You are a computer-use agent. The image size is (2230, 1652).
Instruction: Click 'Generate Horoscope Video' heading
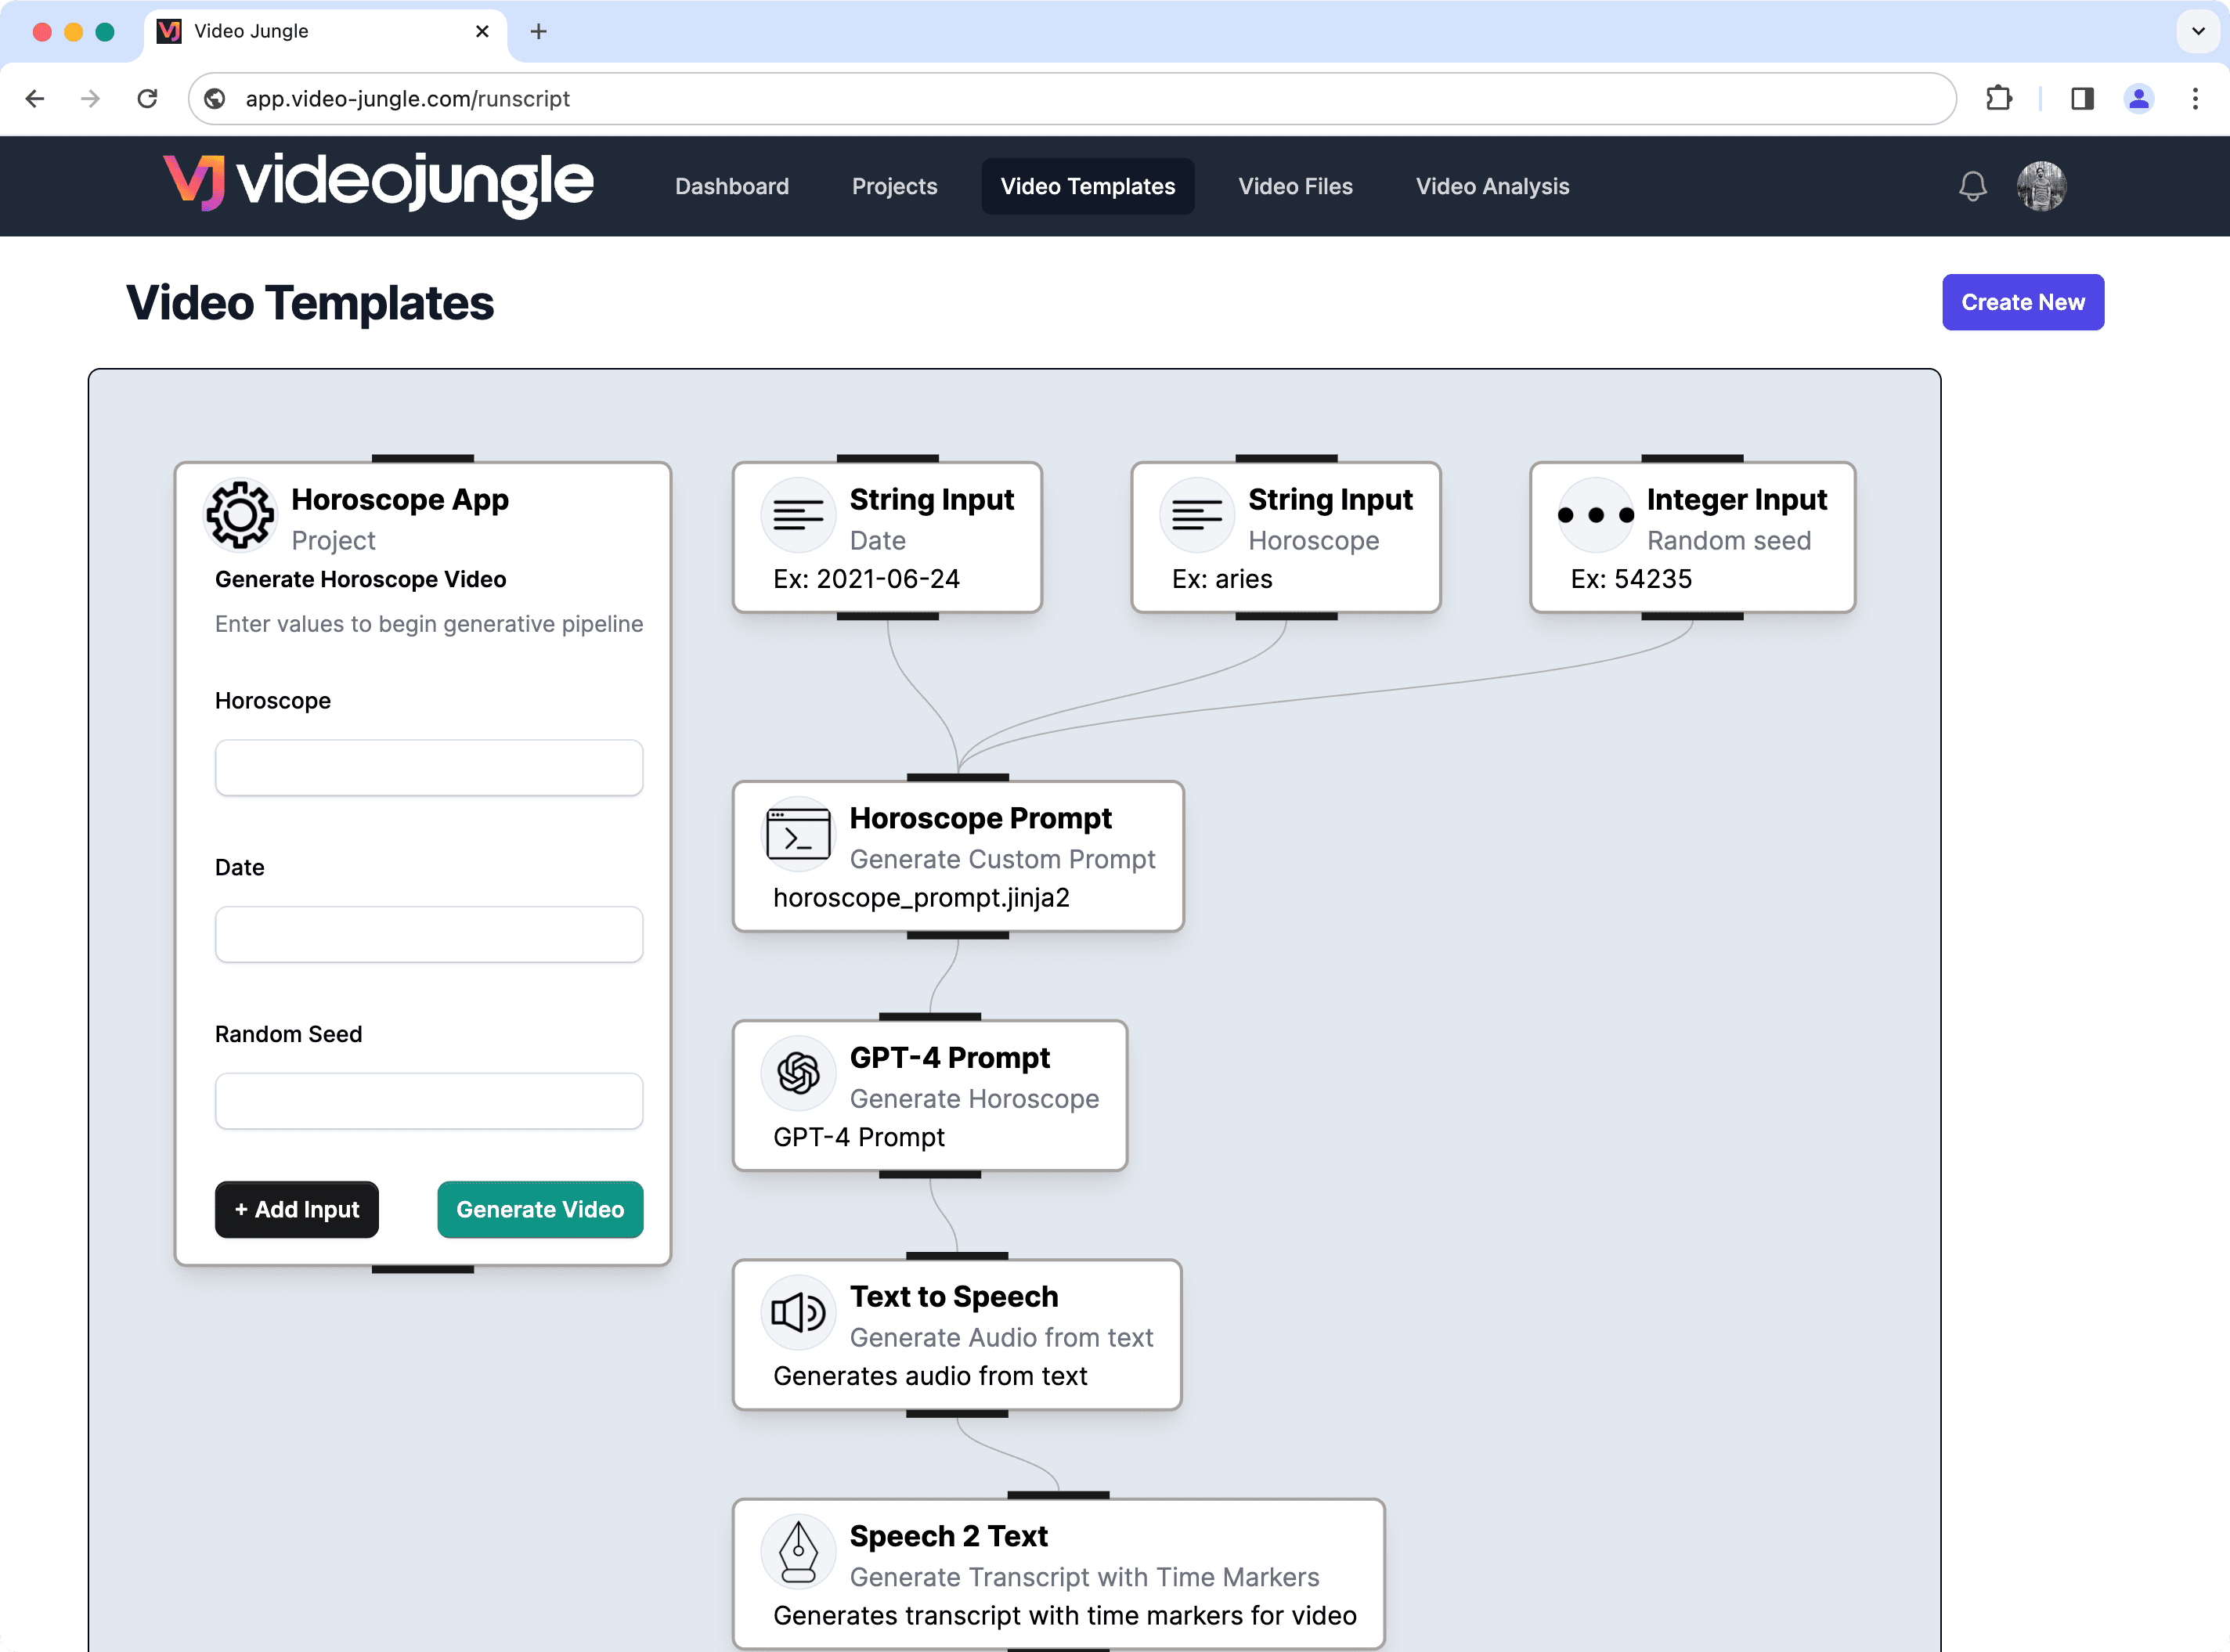click(360, 579)
